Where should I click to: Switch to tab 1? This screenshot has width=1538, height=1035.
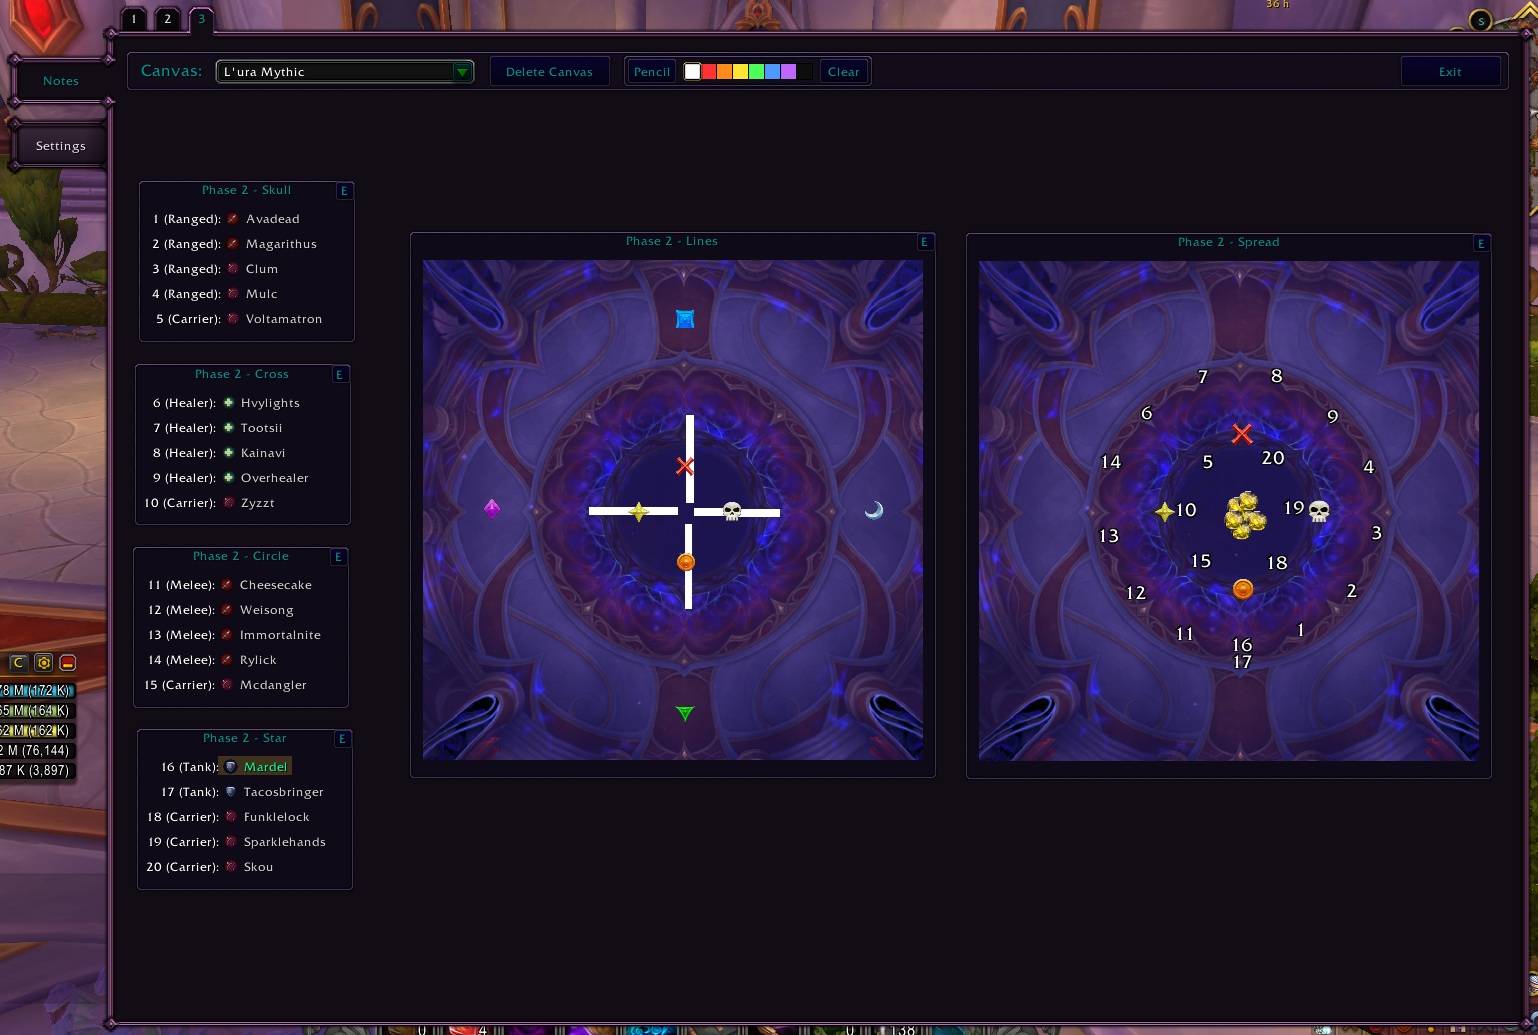pos(134,19)
